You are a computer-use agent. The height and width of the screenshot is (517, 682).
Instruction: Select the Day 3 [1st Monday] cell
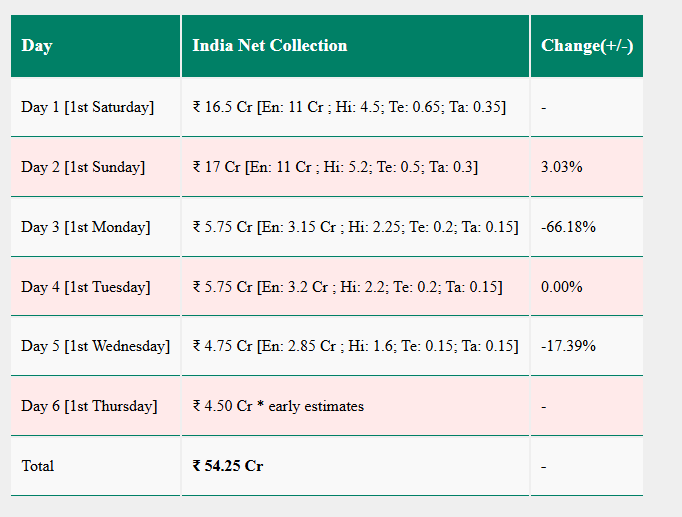click(95, 227)
